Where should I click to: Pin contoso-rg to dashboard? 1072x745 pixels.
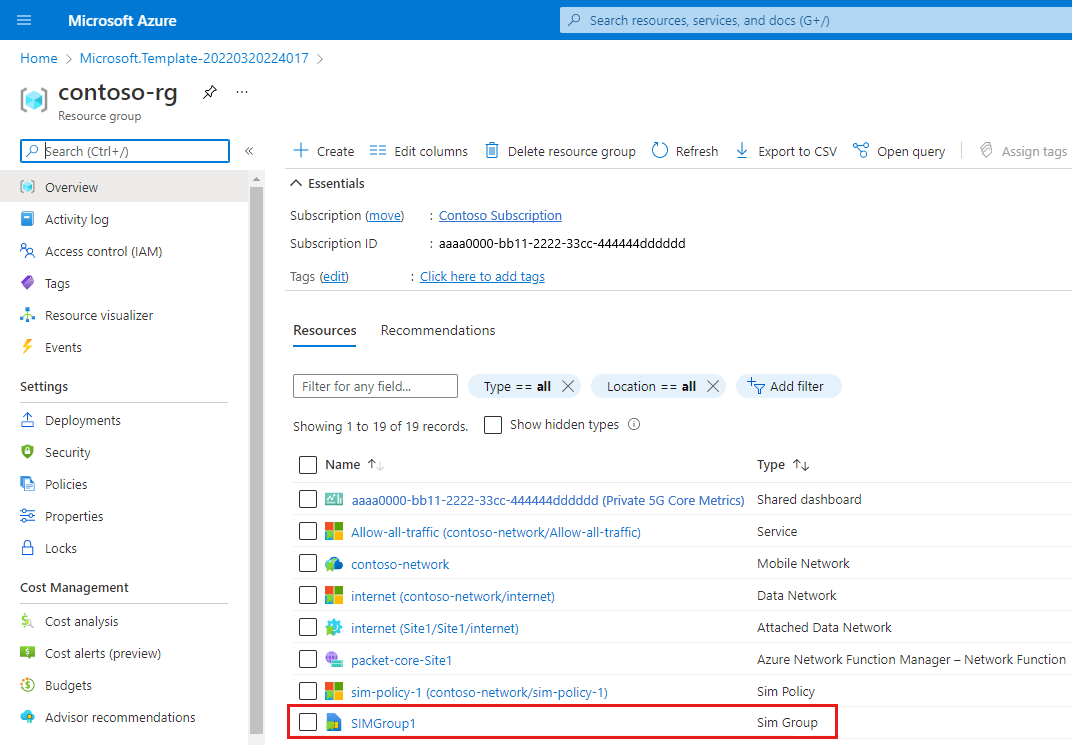[x=209, y=91]
